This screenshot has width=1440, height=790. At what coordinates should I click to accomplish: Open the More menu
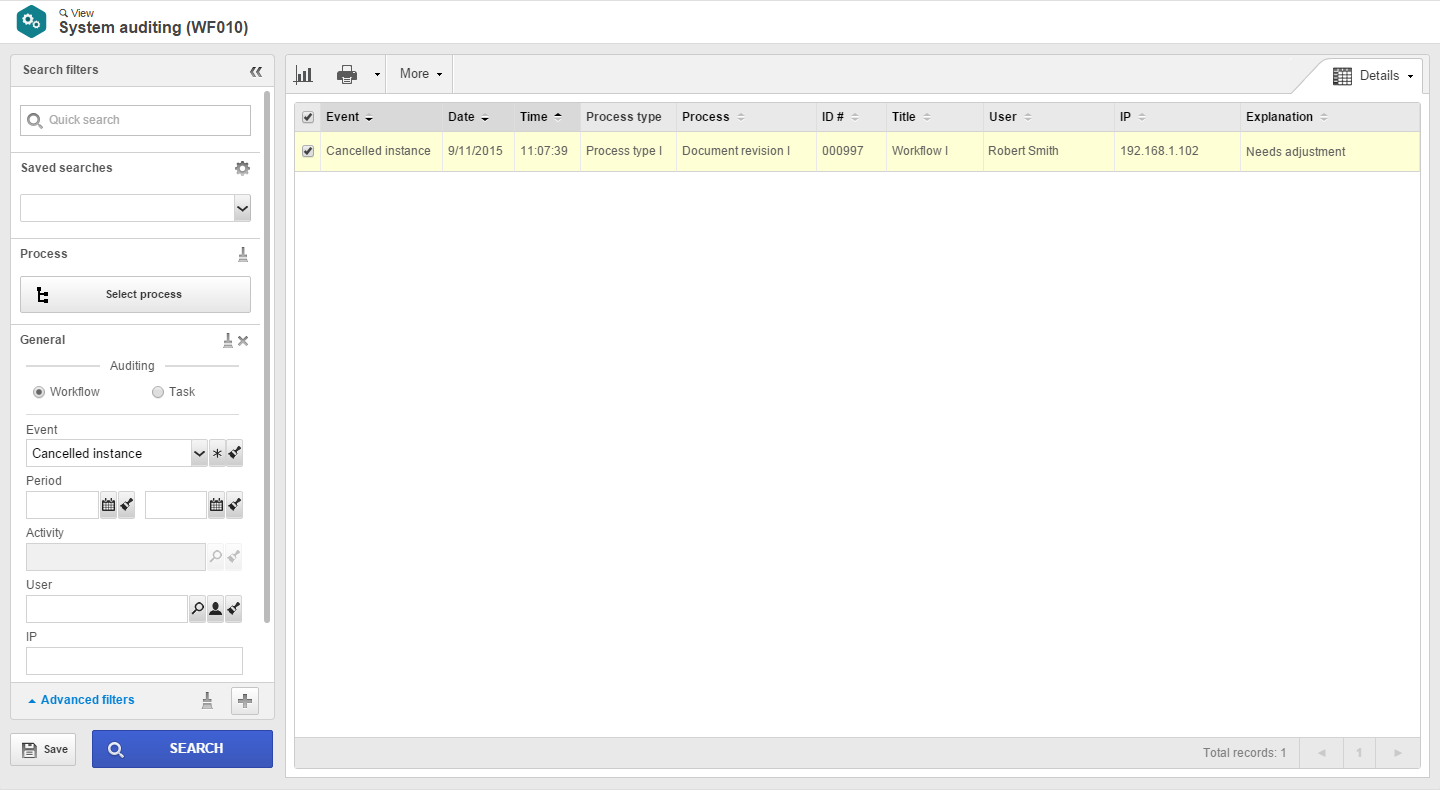click(420, 74)
